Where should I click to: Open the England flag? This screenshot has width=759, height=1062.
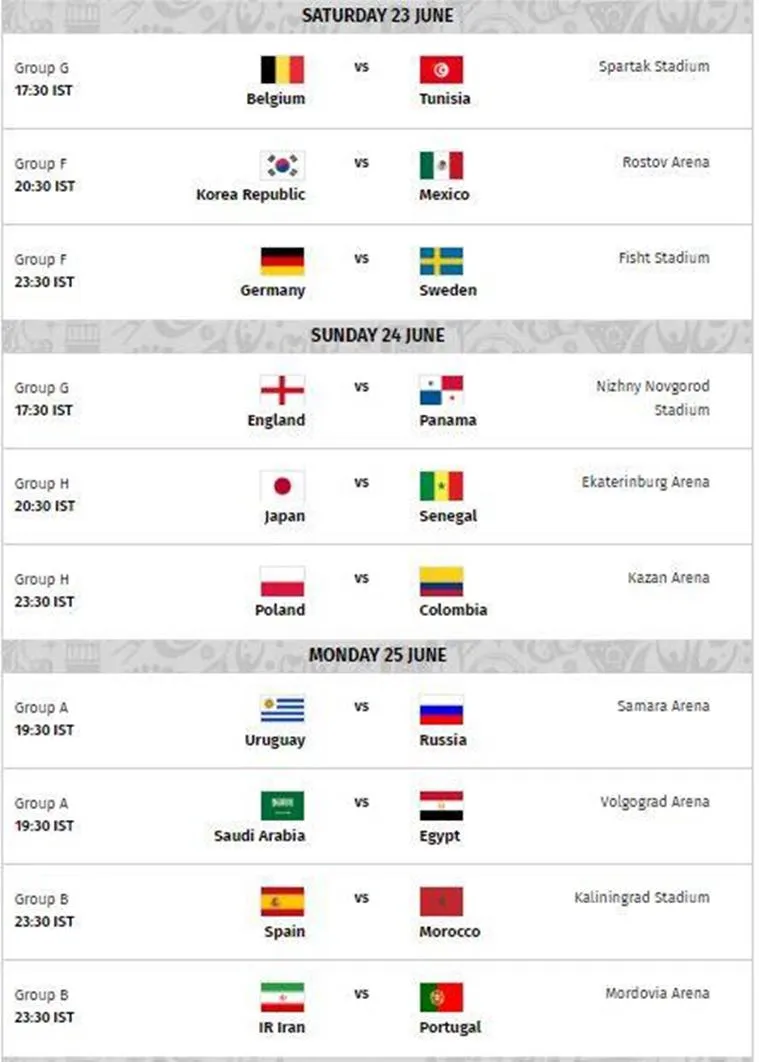click(282, 390)
